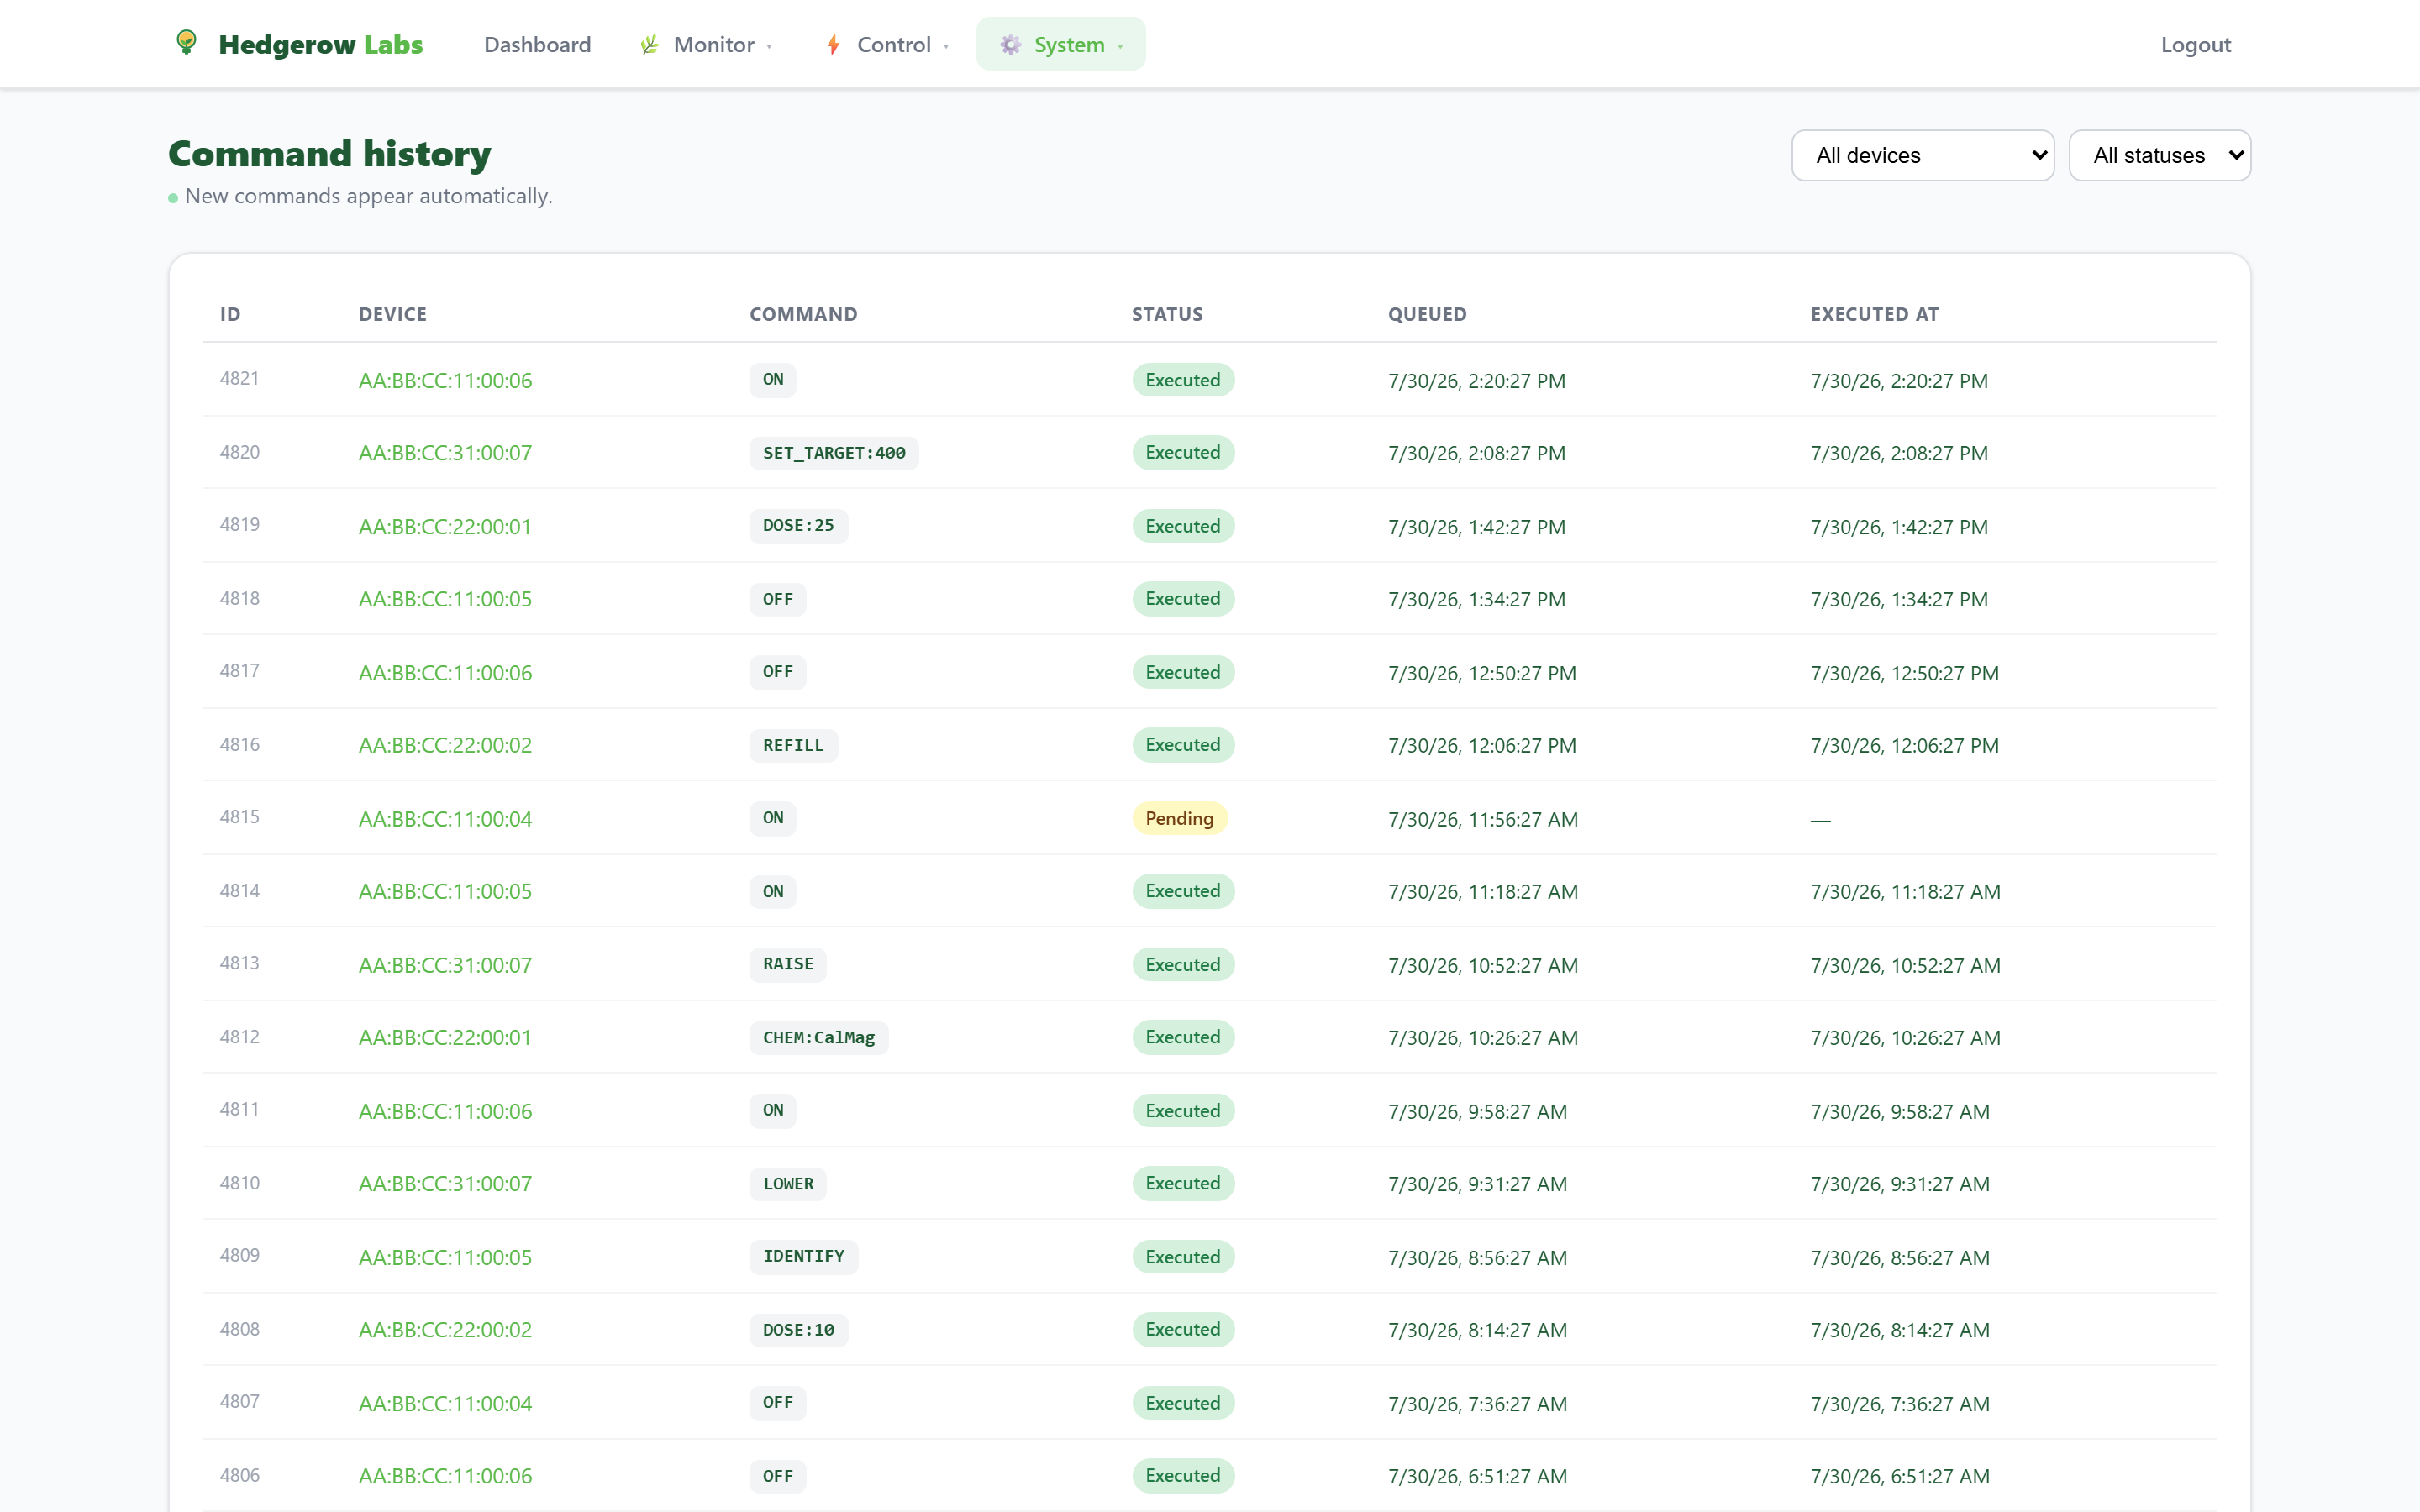The image size is (2420, 1512).
Task: Expand the Monitor menu caret
Action: tap(769, 46)
